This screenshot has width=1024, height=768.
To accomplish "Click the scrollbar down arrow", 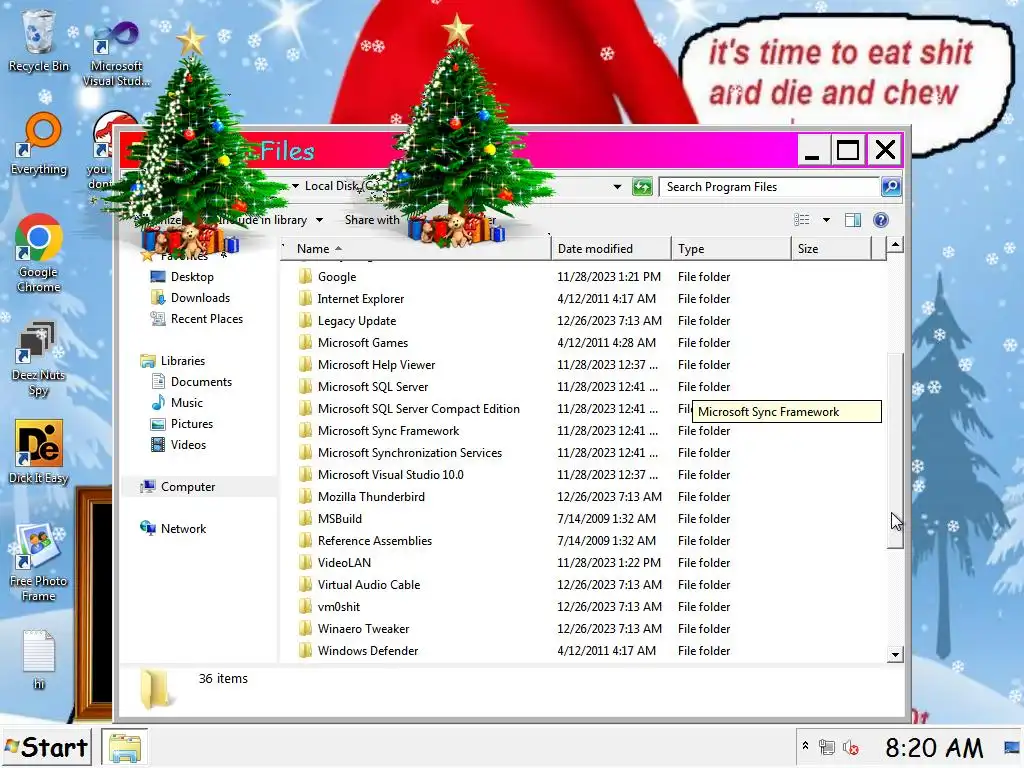I will 895,654.
